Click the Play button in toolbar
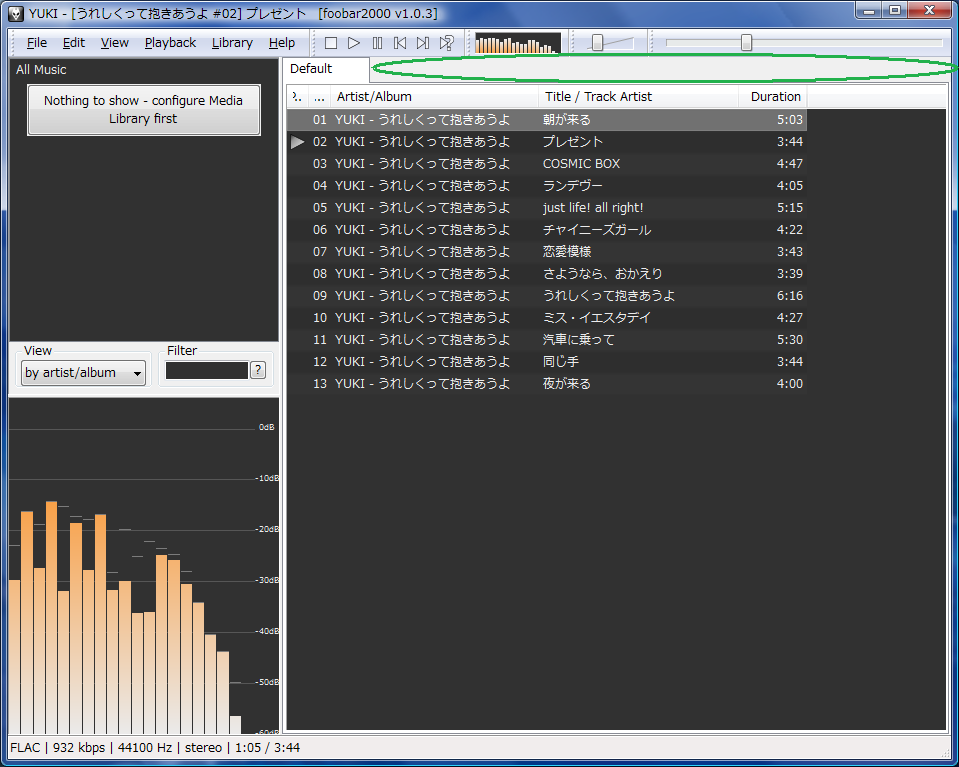This screenshot has height=767, width=959. (354, 43)
